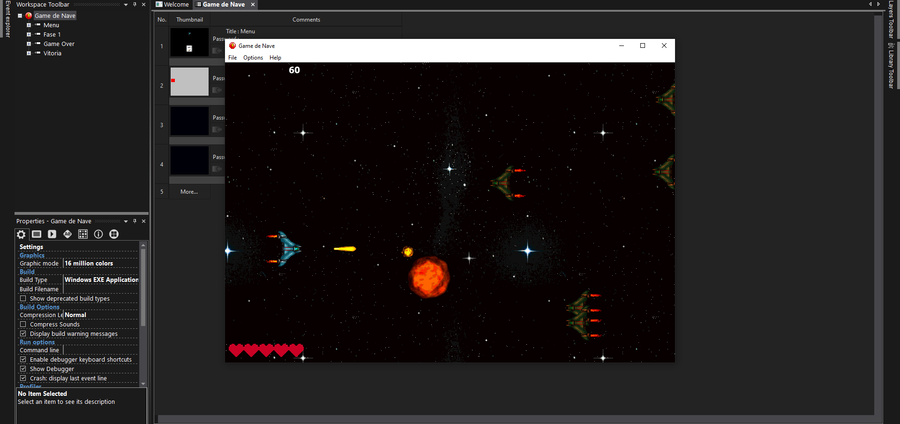
Task: Click the transition icon in storyboard row 1
Action: (217, 50)
